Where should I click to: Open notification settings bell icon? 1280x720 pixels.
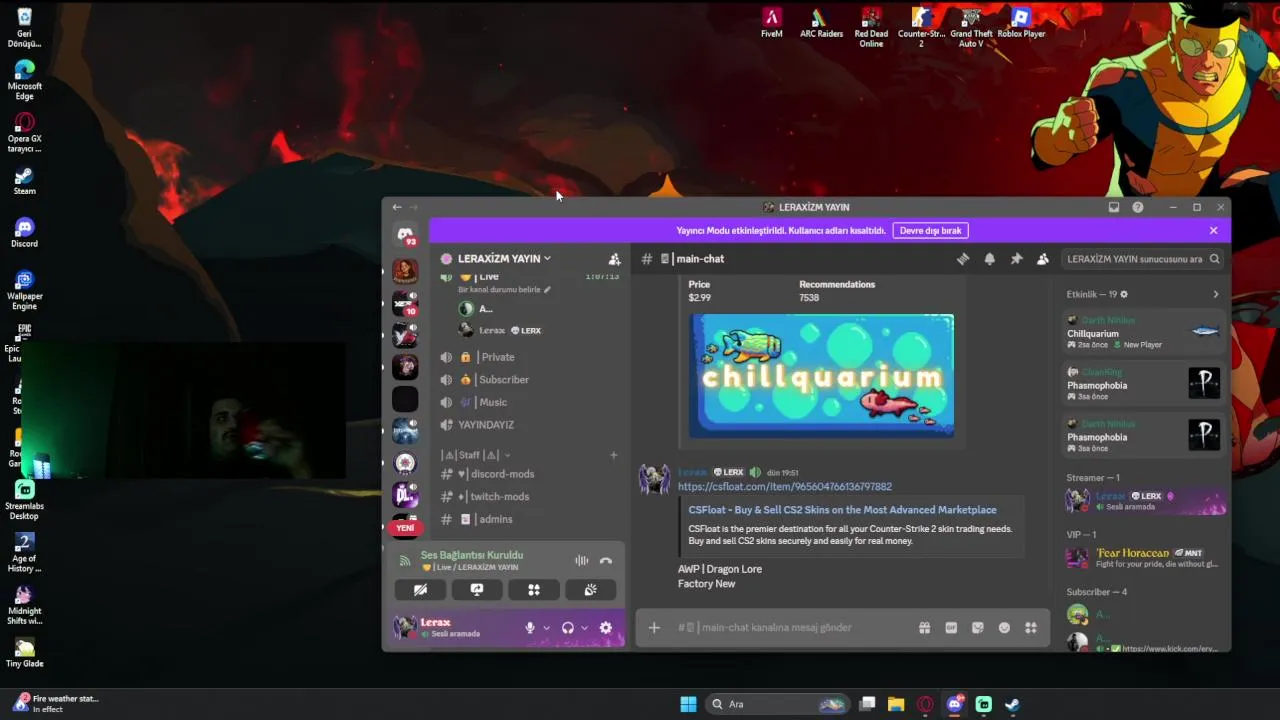click(989, 259)
